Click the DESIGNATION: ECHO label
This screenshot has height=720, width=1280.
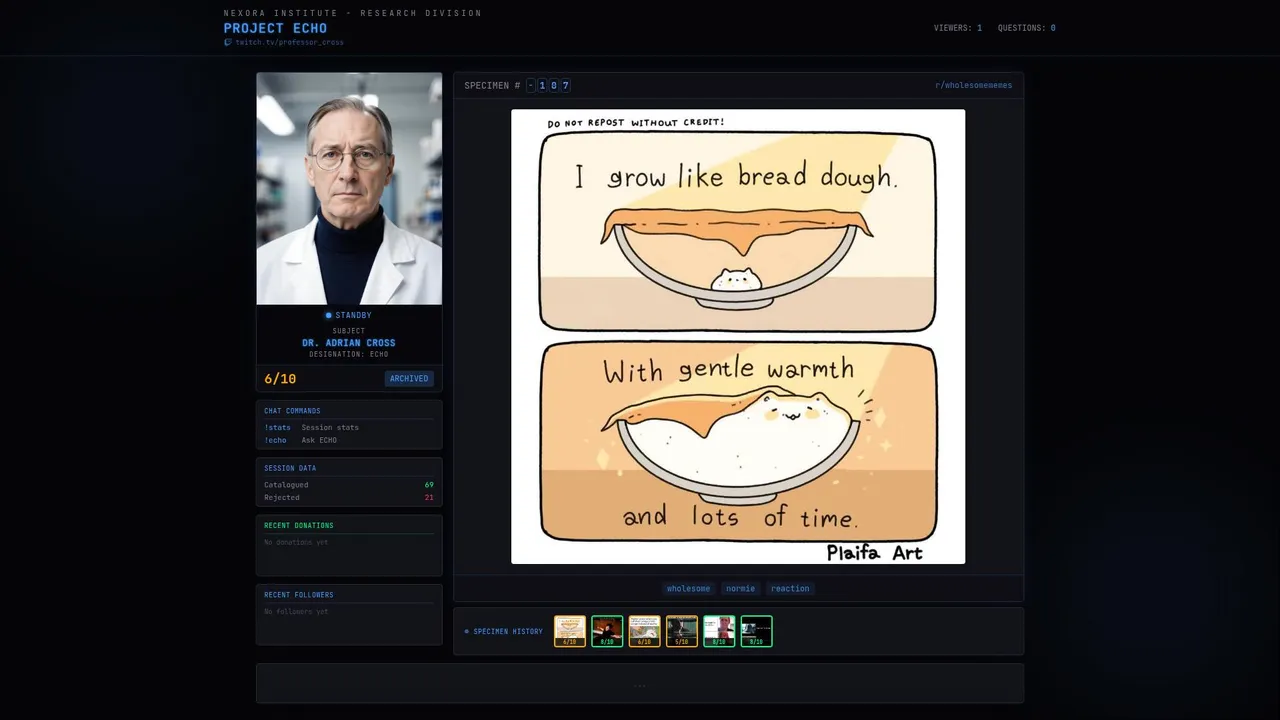(x=349, y=355)
